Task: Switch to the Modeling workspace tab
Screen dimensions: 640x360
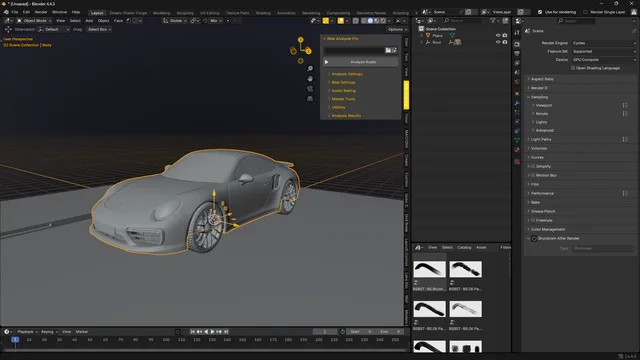Action: [x=161, y=13]
